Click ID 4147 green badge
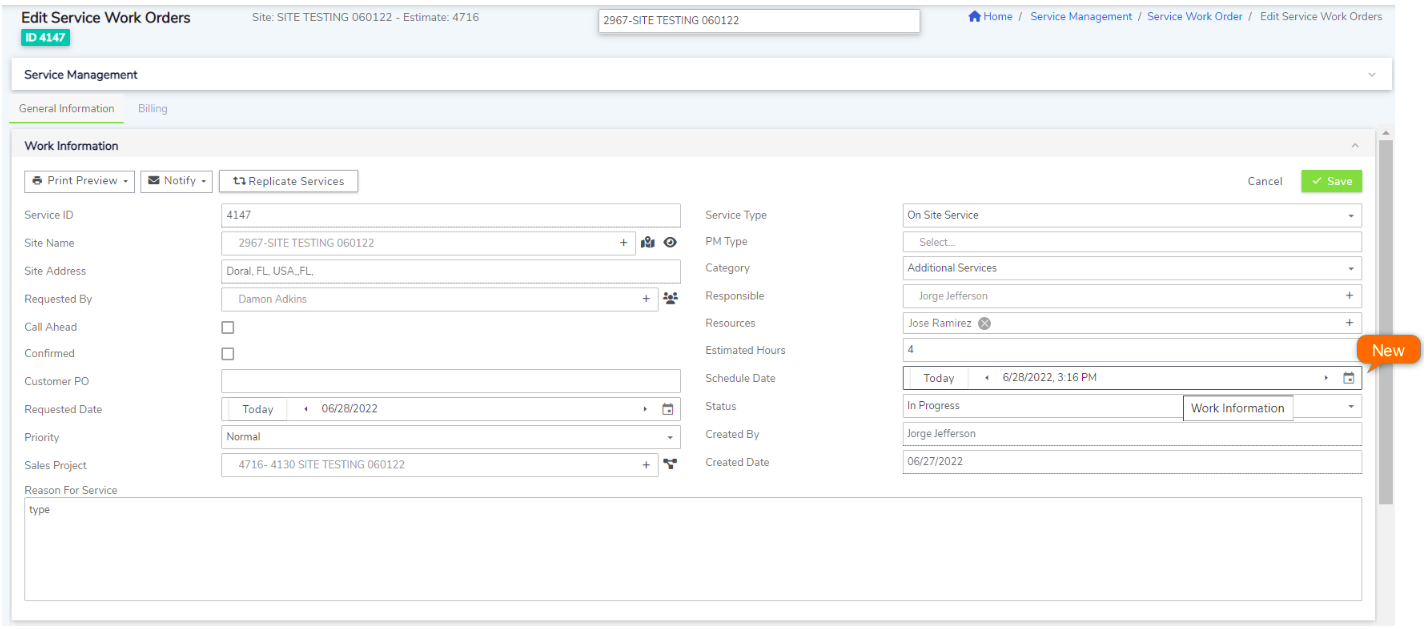Viewport: 1427px width, 629px height. click(45, 37)
